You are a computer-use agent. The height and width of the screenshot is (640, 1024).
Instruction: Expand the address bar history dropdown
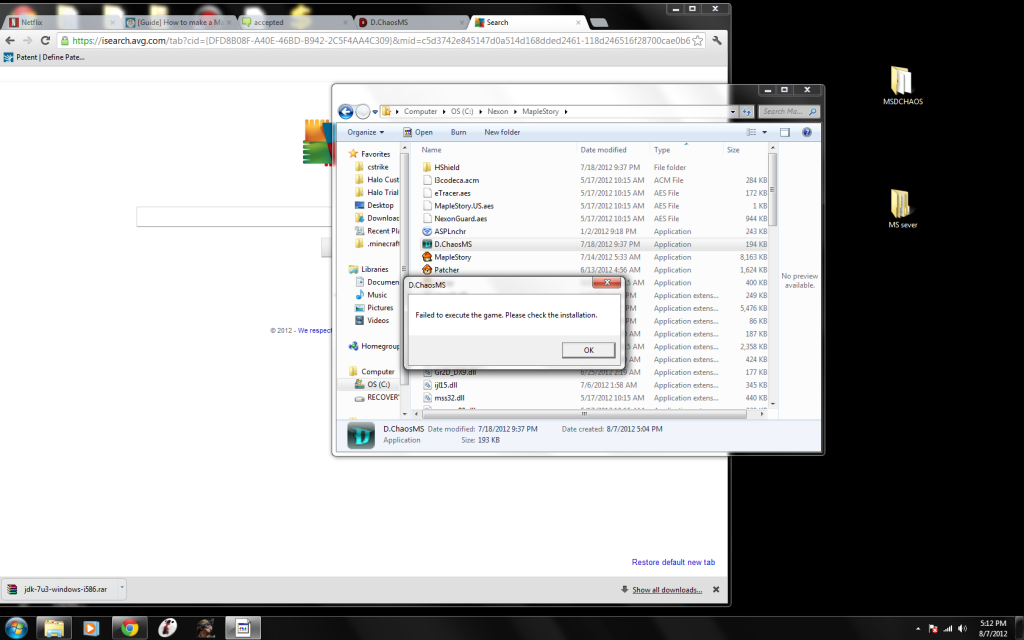(x=733, y=112)
